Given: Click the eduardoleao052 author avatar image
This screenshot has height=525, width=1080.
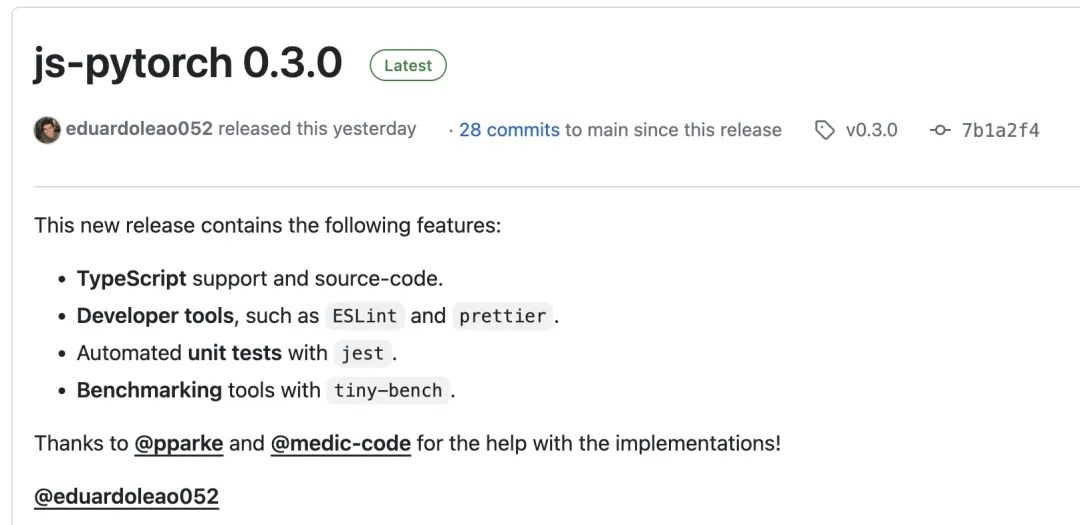Looking at the screenshot, I should point(47,130).
